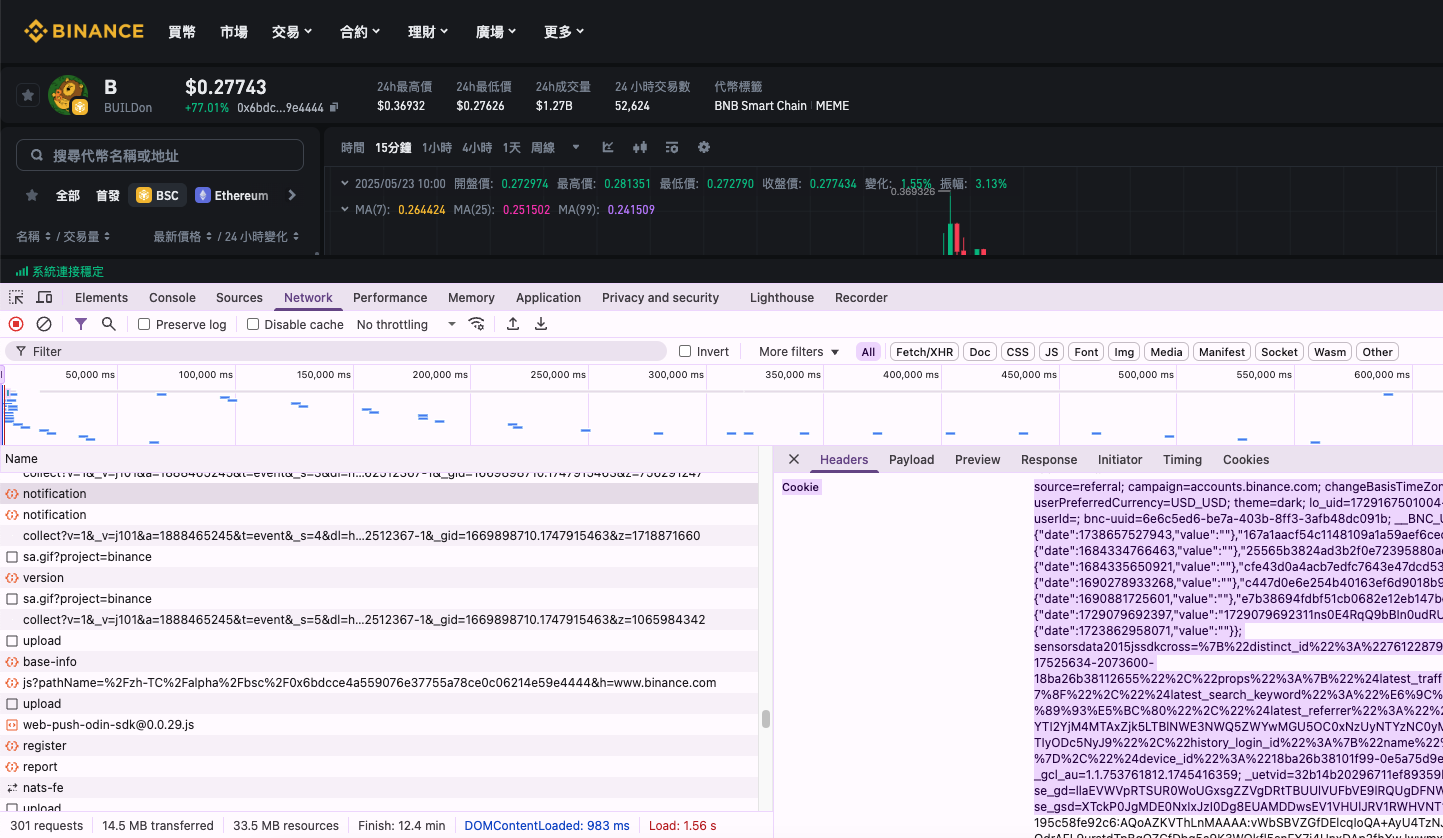This screenshot has height=838, width=1443.
Task: Filter requests by Doc type
Action: click(x=980, y=352)
